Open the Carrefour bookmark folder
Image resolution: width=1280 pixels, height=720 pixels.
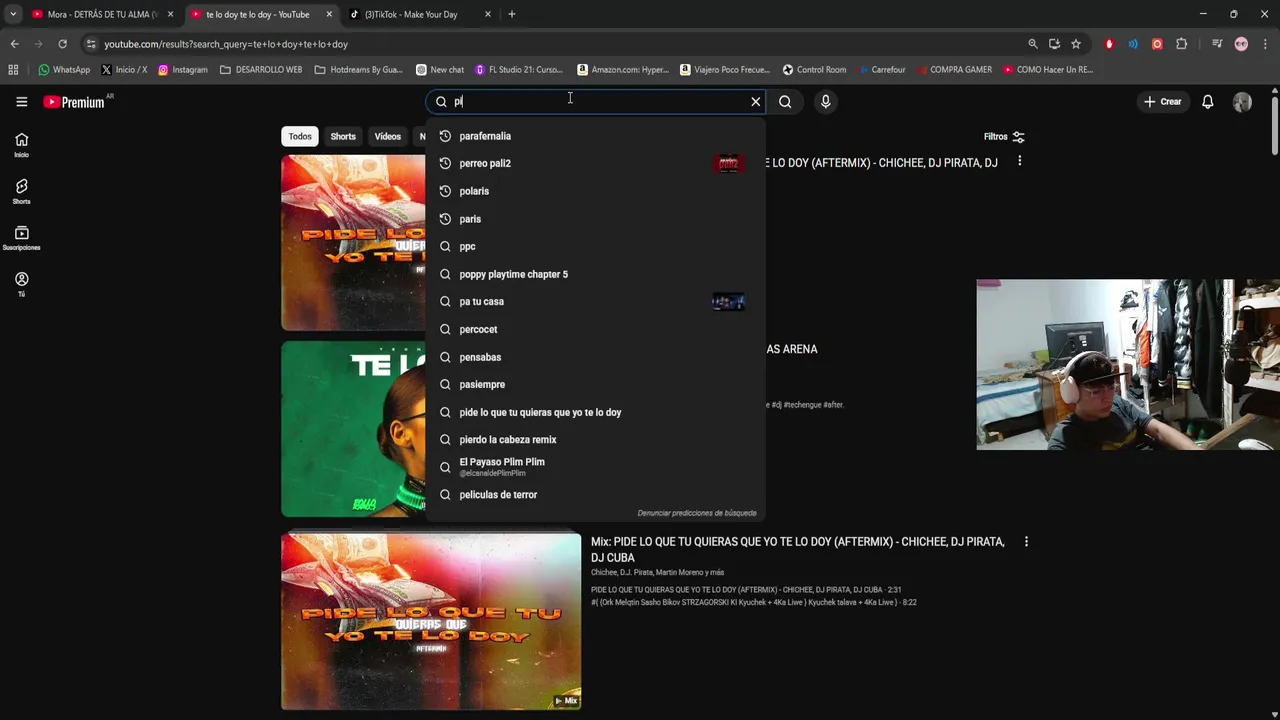pos(880,70)
